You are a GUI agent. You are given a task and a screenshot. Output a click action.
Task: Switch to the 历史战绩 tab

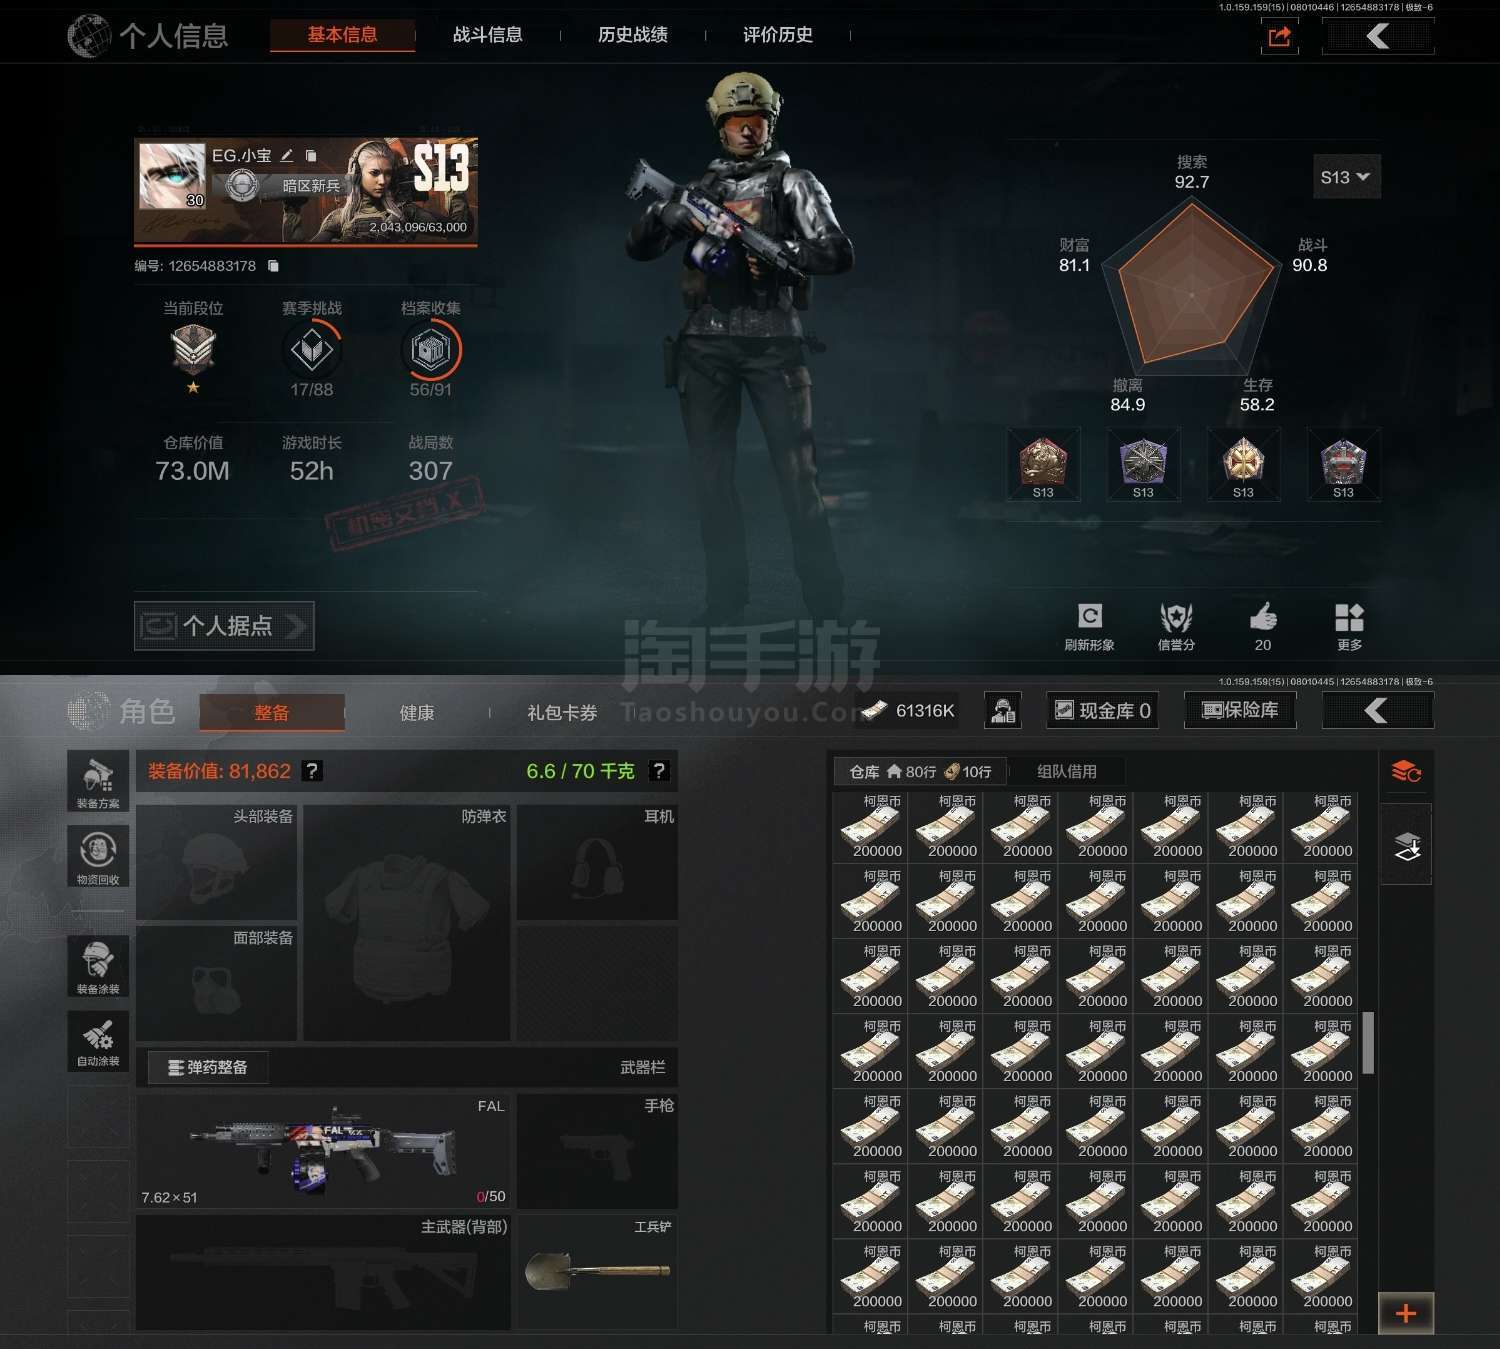tap(632, 35)
